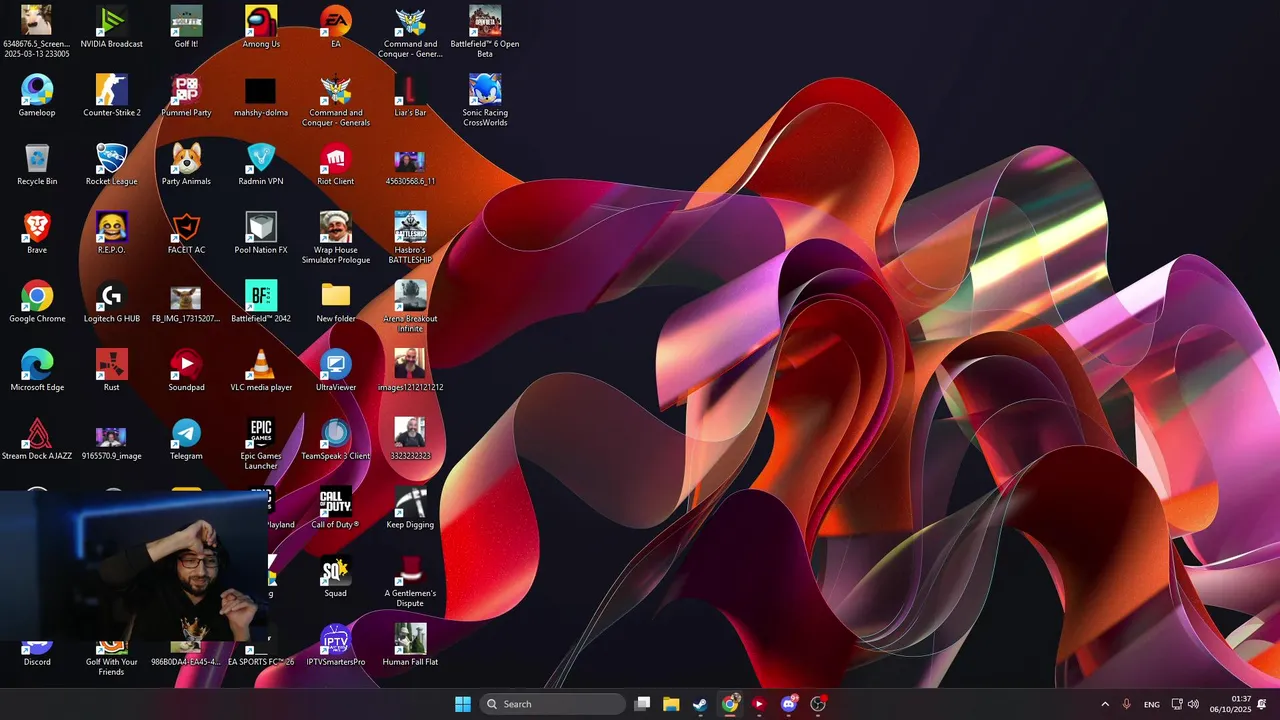
Task: Select the mahshy-dolma file icon
Action: (x=261, y=96)
